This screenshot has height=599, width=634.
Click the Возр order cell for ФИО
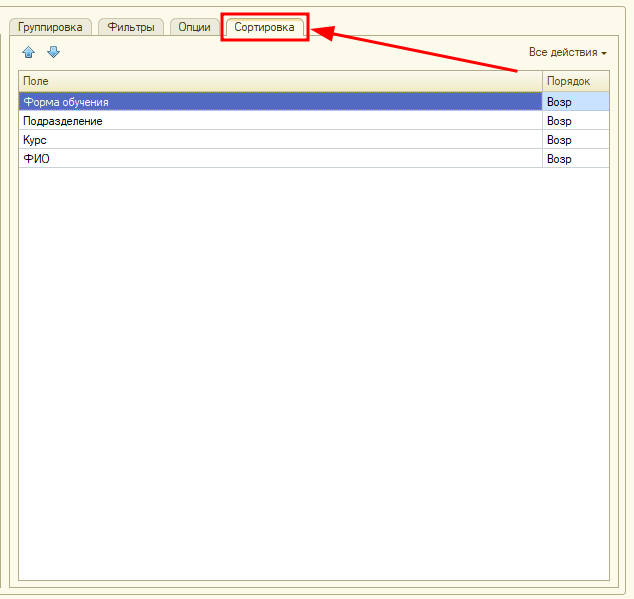(575, 159)
